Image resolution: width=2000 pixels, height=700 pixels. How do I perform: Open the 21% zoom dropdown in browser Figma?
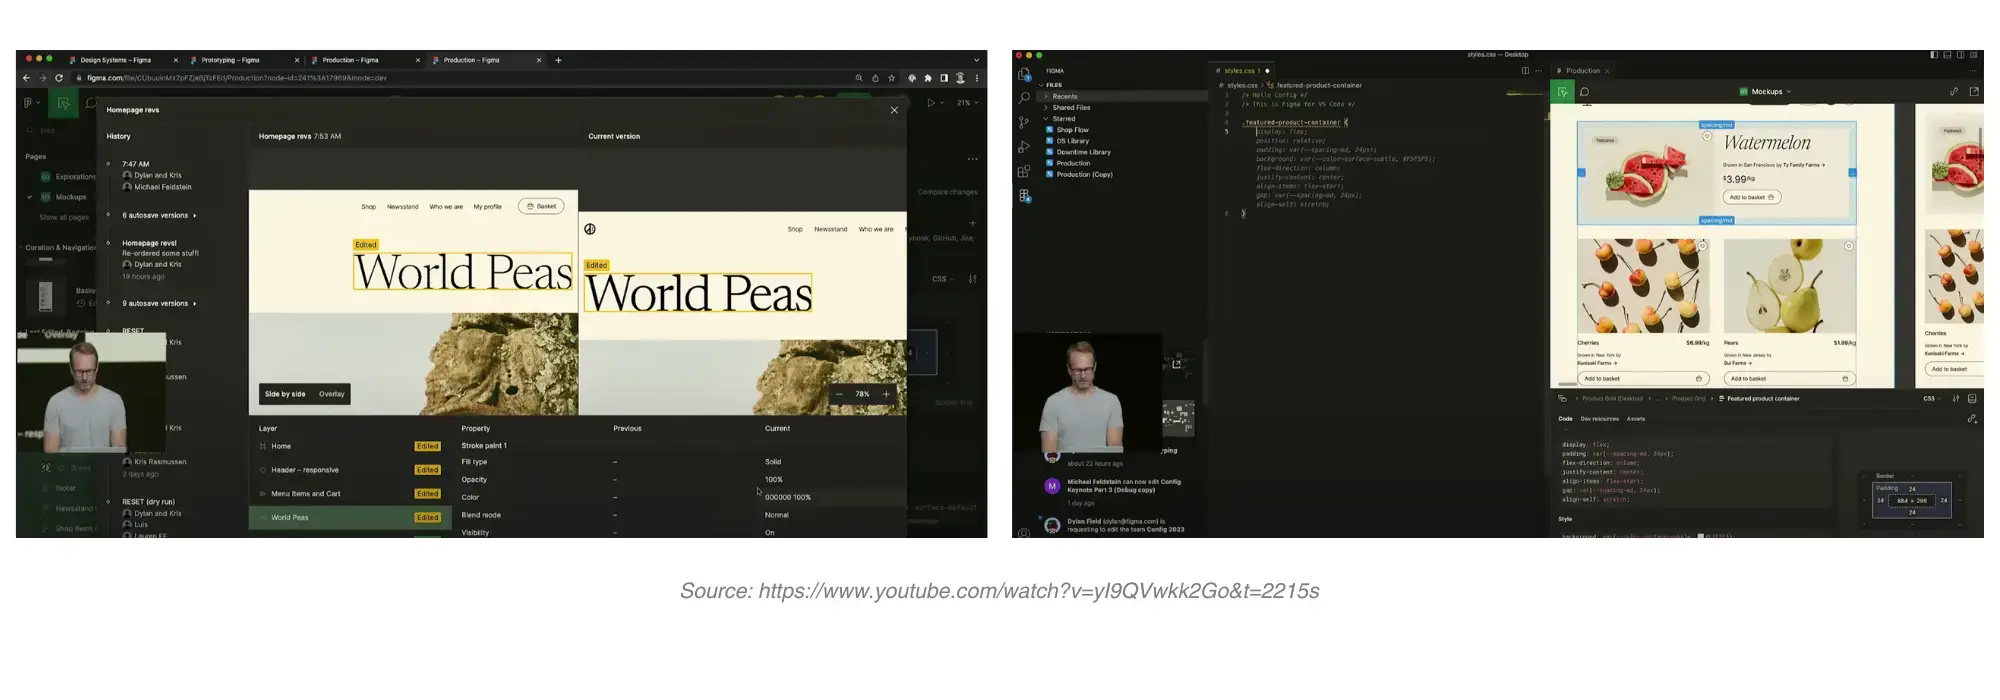(967, 102)
